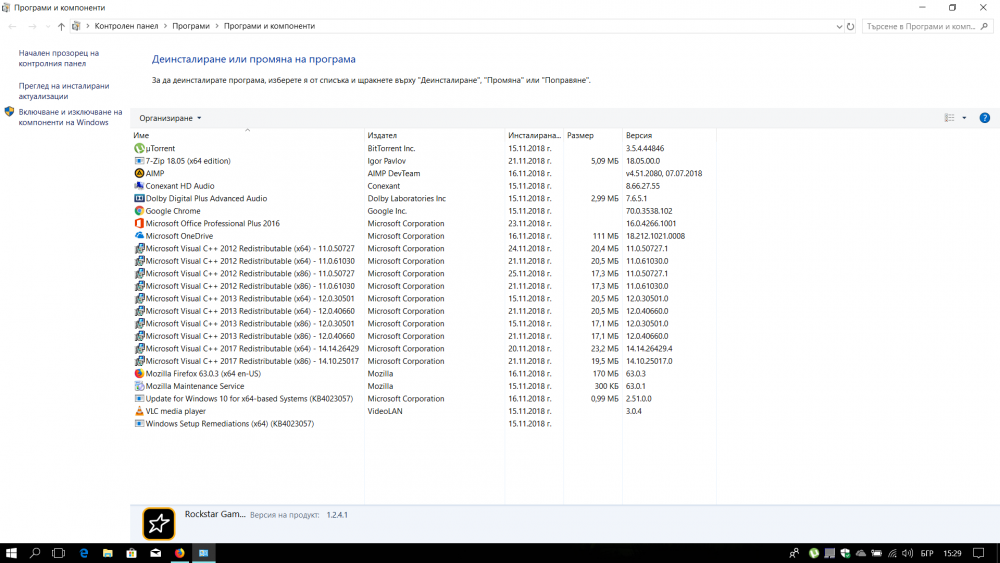This screenshot has width=1000, height=563.
Task: Select the VLC media player cone icon
Action: point(139,411)
